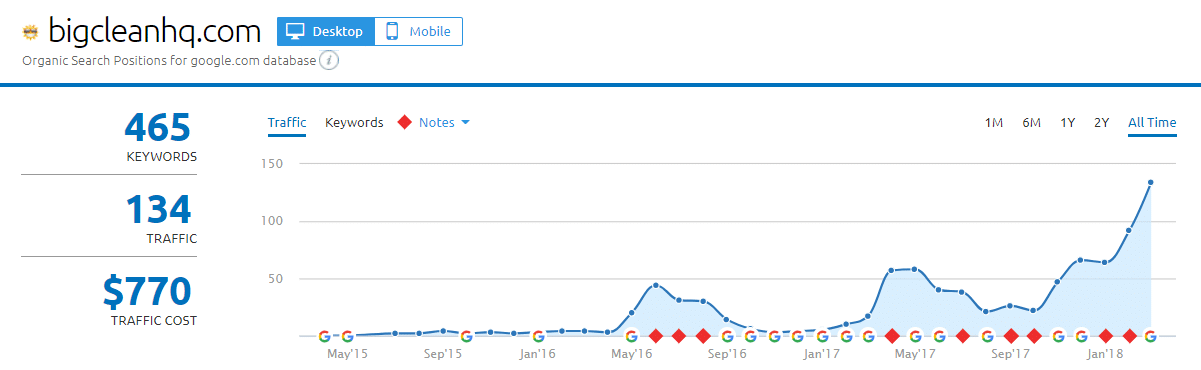Switch to Desktop view
Image resolution: width=1201 pixels, height=370 pixels.
click(326, 31)
